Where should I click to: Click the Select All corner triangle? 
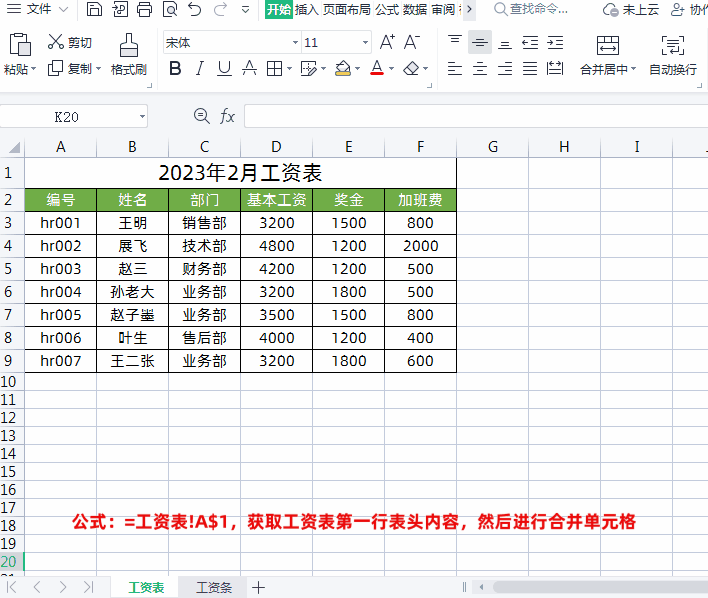(14, 147)
